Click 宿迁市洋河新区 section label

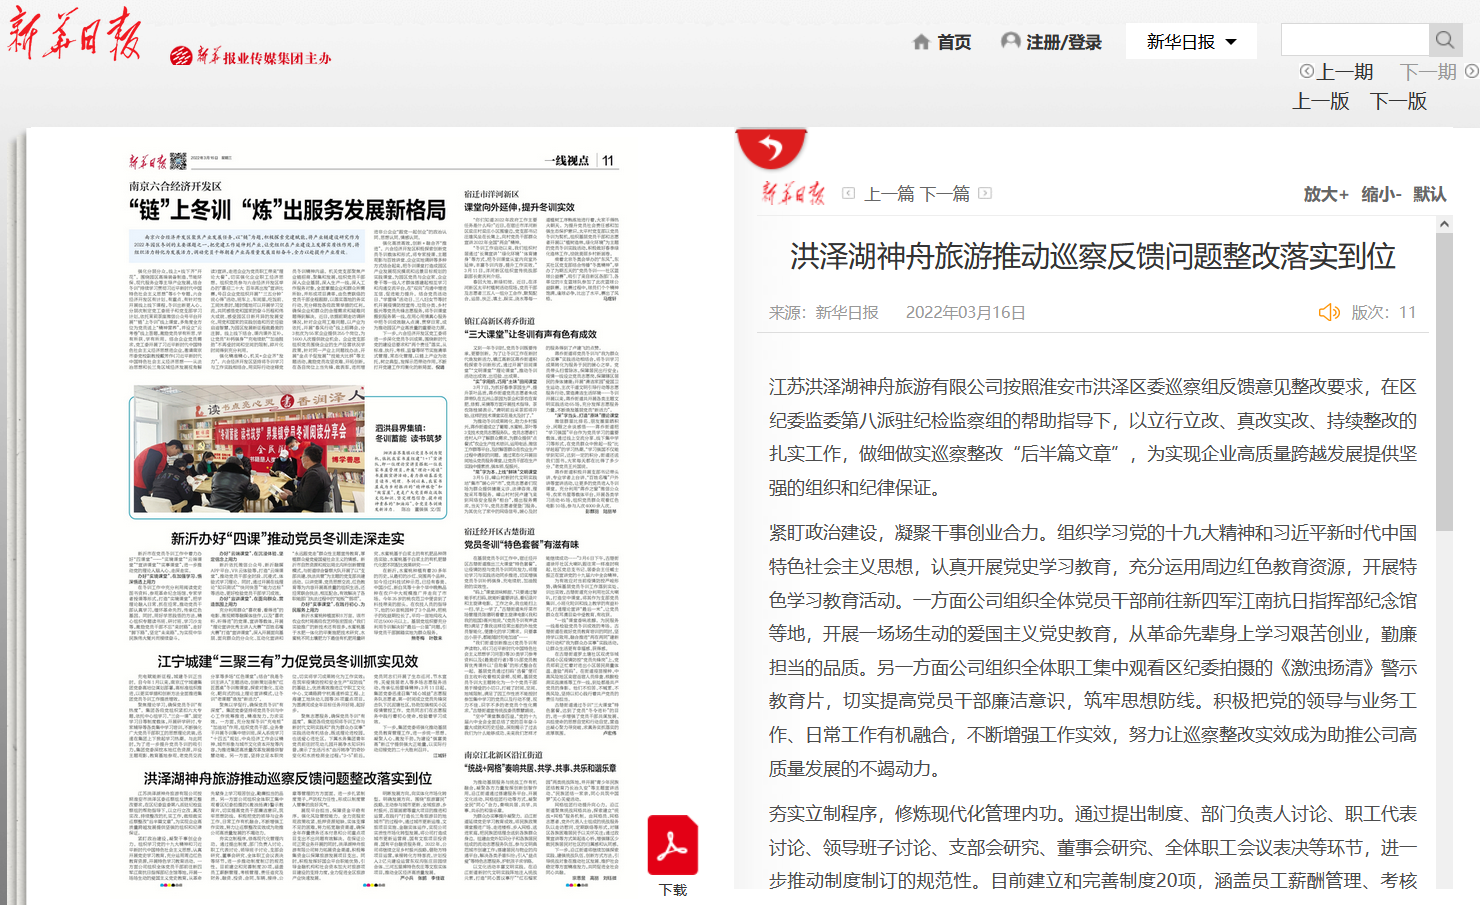pos(492,194)
